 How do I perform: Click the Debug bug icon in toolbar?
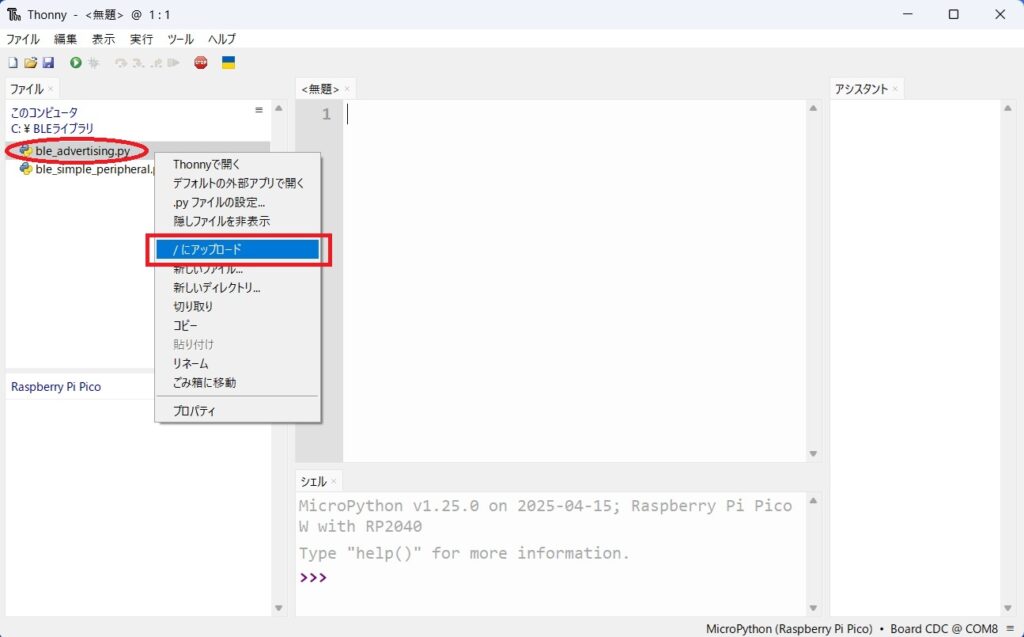pos(94,63)
